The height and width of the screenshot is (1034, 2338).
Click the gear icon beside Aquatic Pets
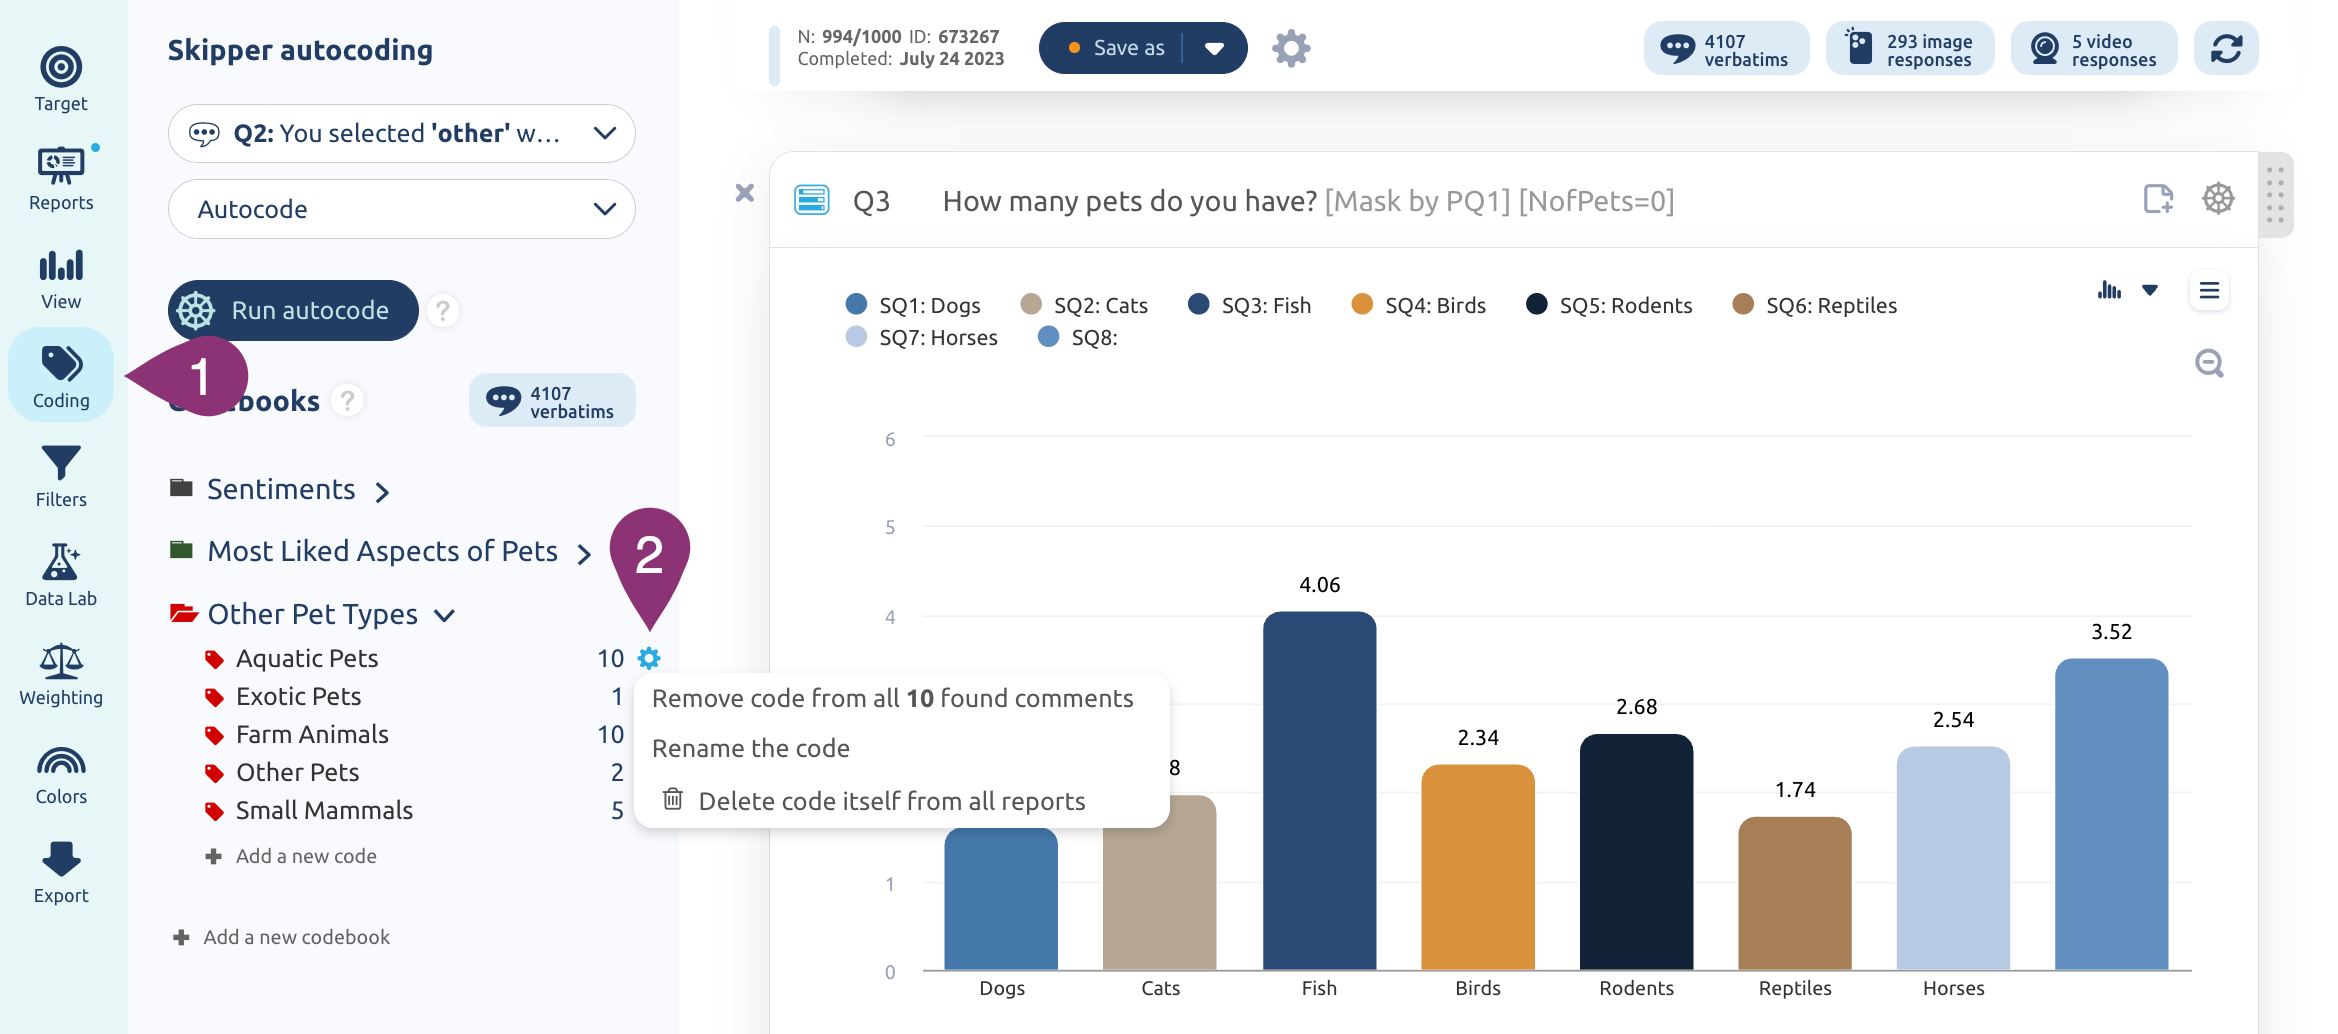(x=649, y=658)
